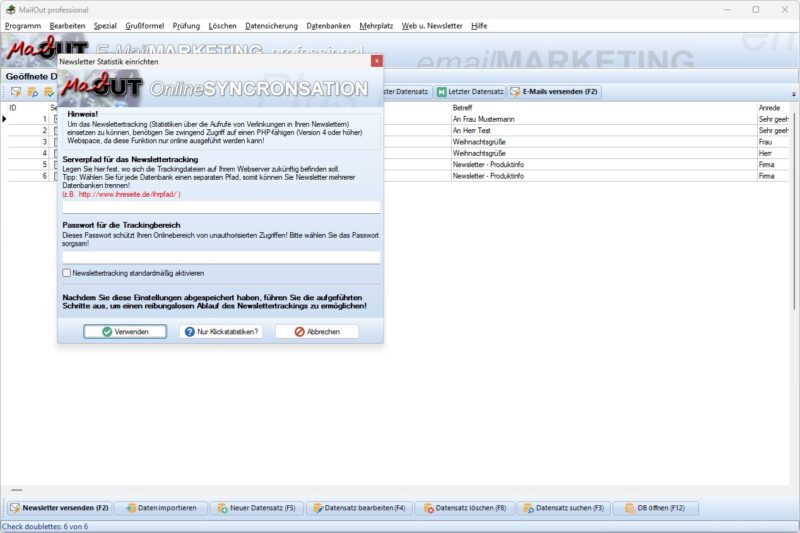
Task: Open the Prüfung menu
Action: [x=186, y=26]
